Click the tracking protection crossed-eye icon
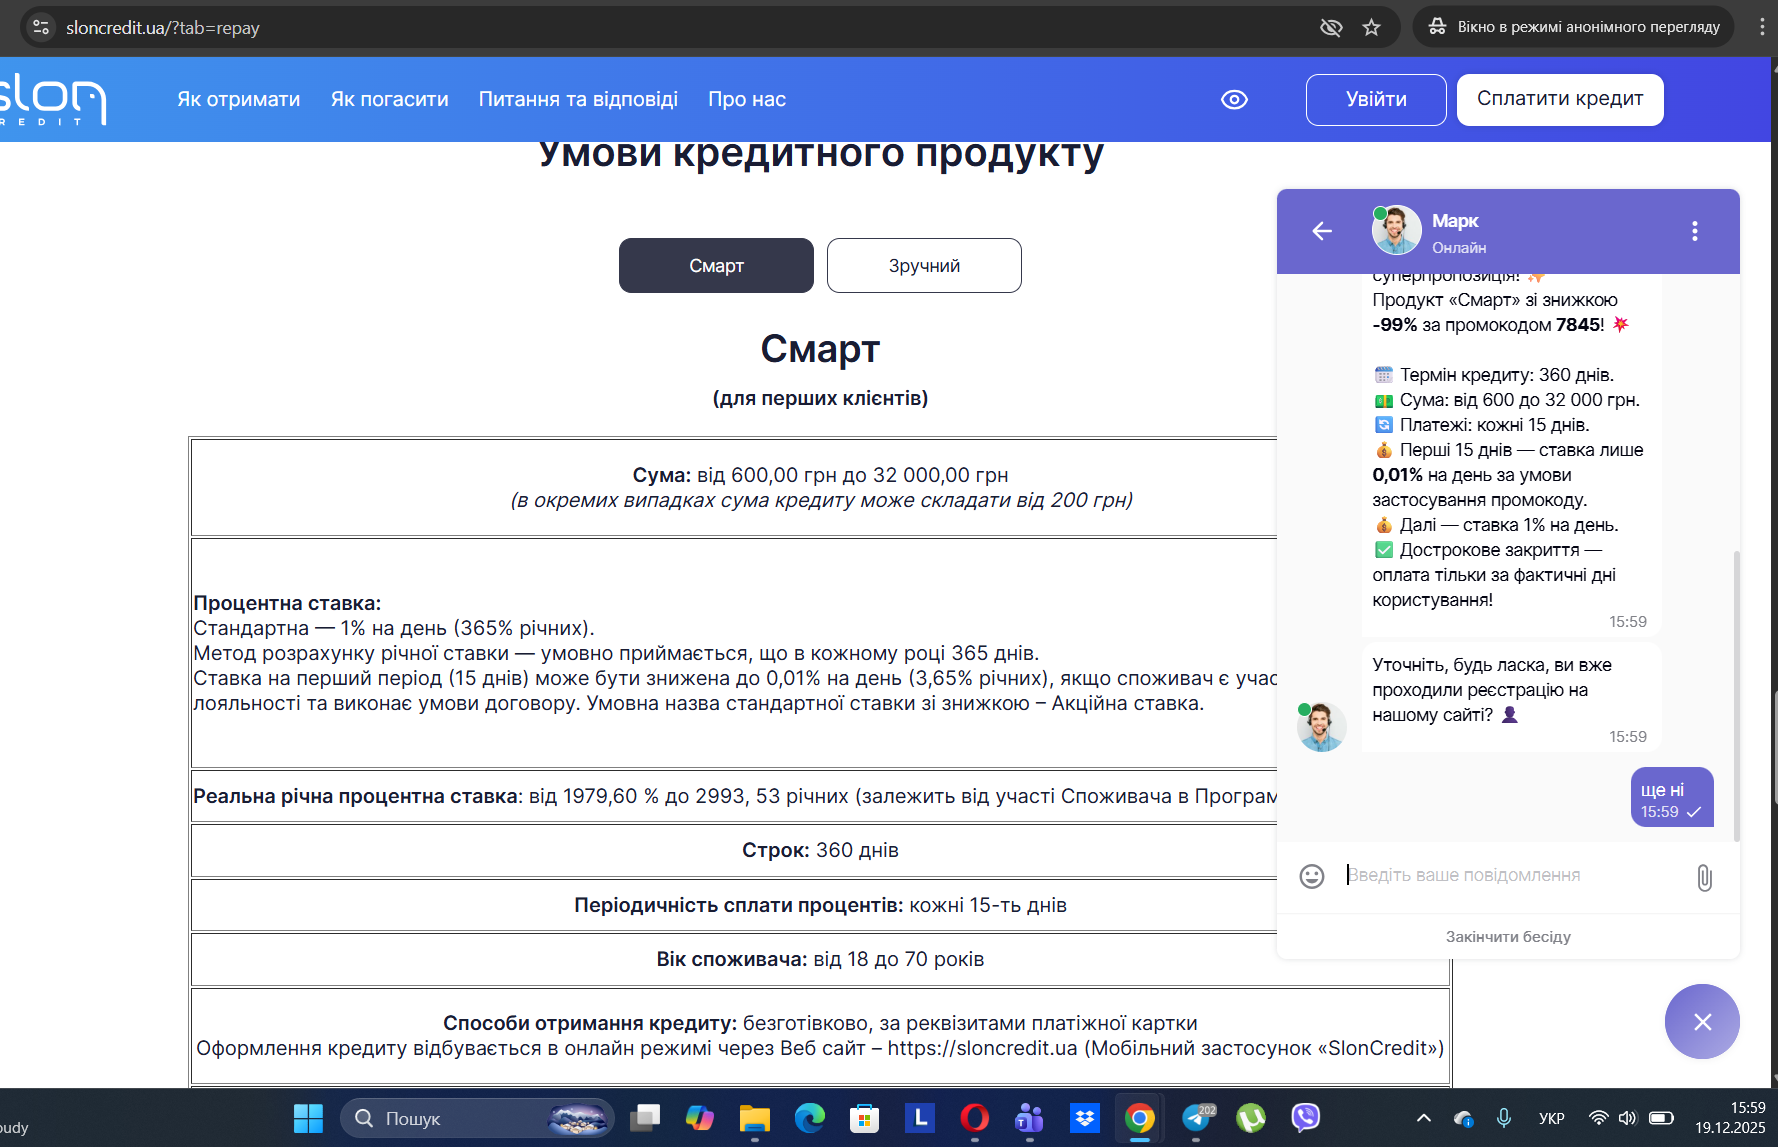This screenshot has height=1147, width=1778. coord(1331,27)
